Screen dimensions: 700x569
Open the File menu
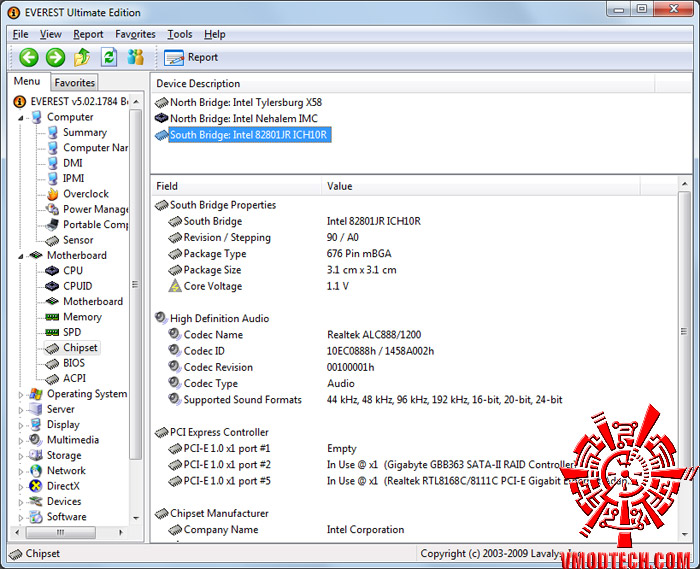(x=21, y=34)
